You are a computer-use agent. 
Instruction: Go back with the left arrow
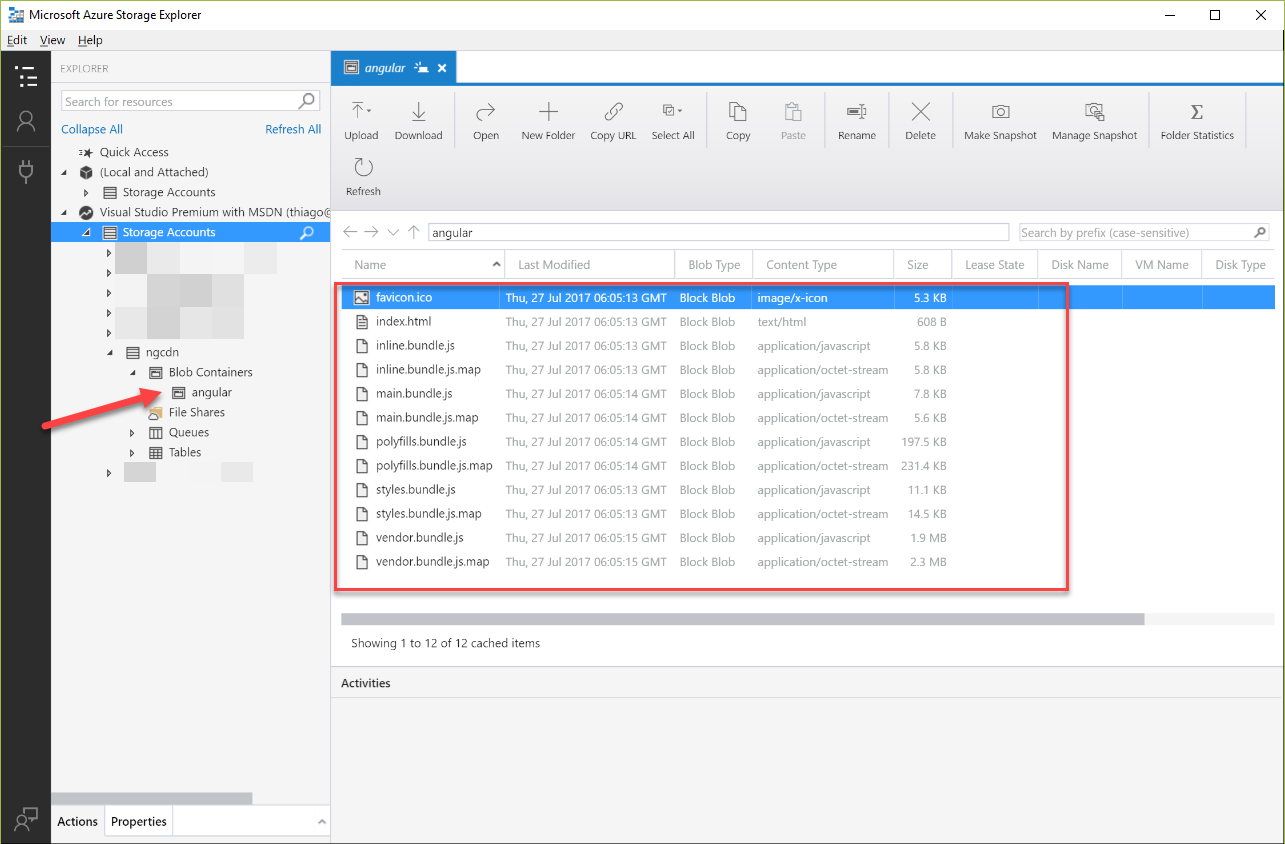[x=350, y=232]
